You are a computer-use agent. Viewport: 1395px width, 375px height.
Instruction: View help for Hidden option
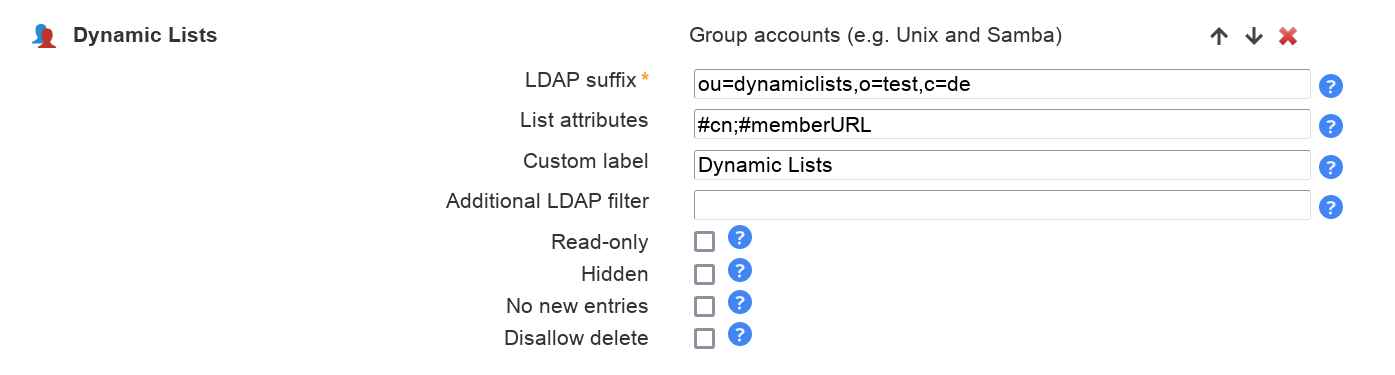click(x=739, y=270)
